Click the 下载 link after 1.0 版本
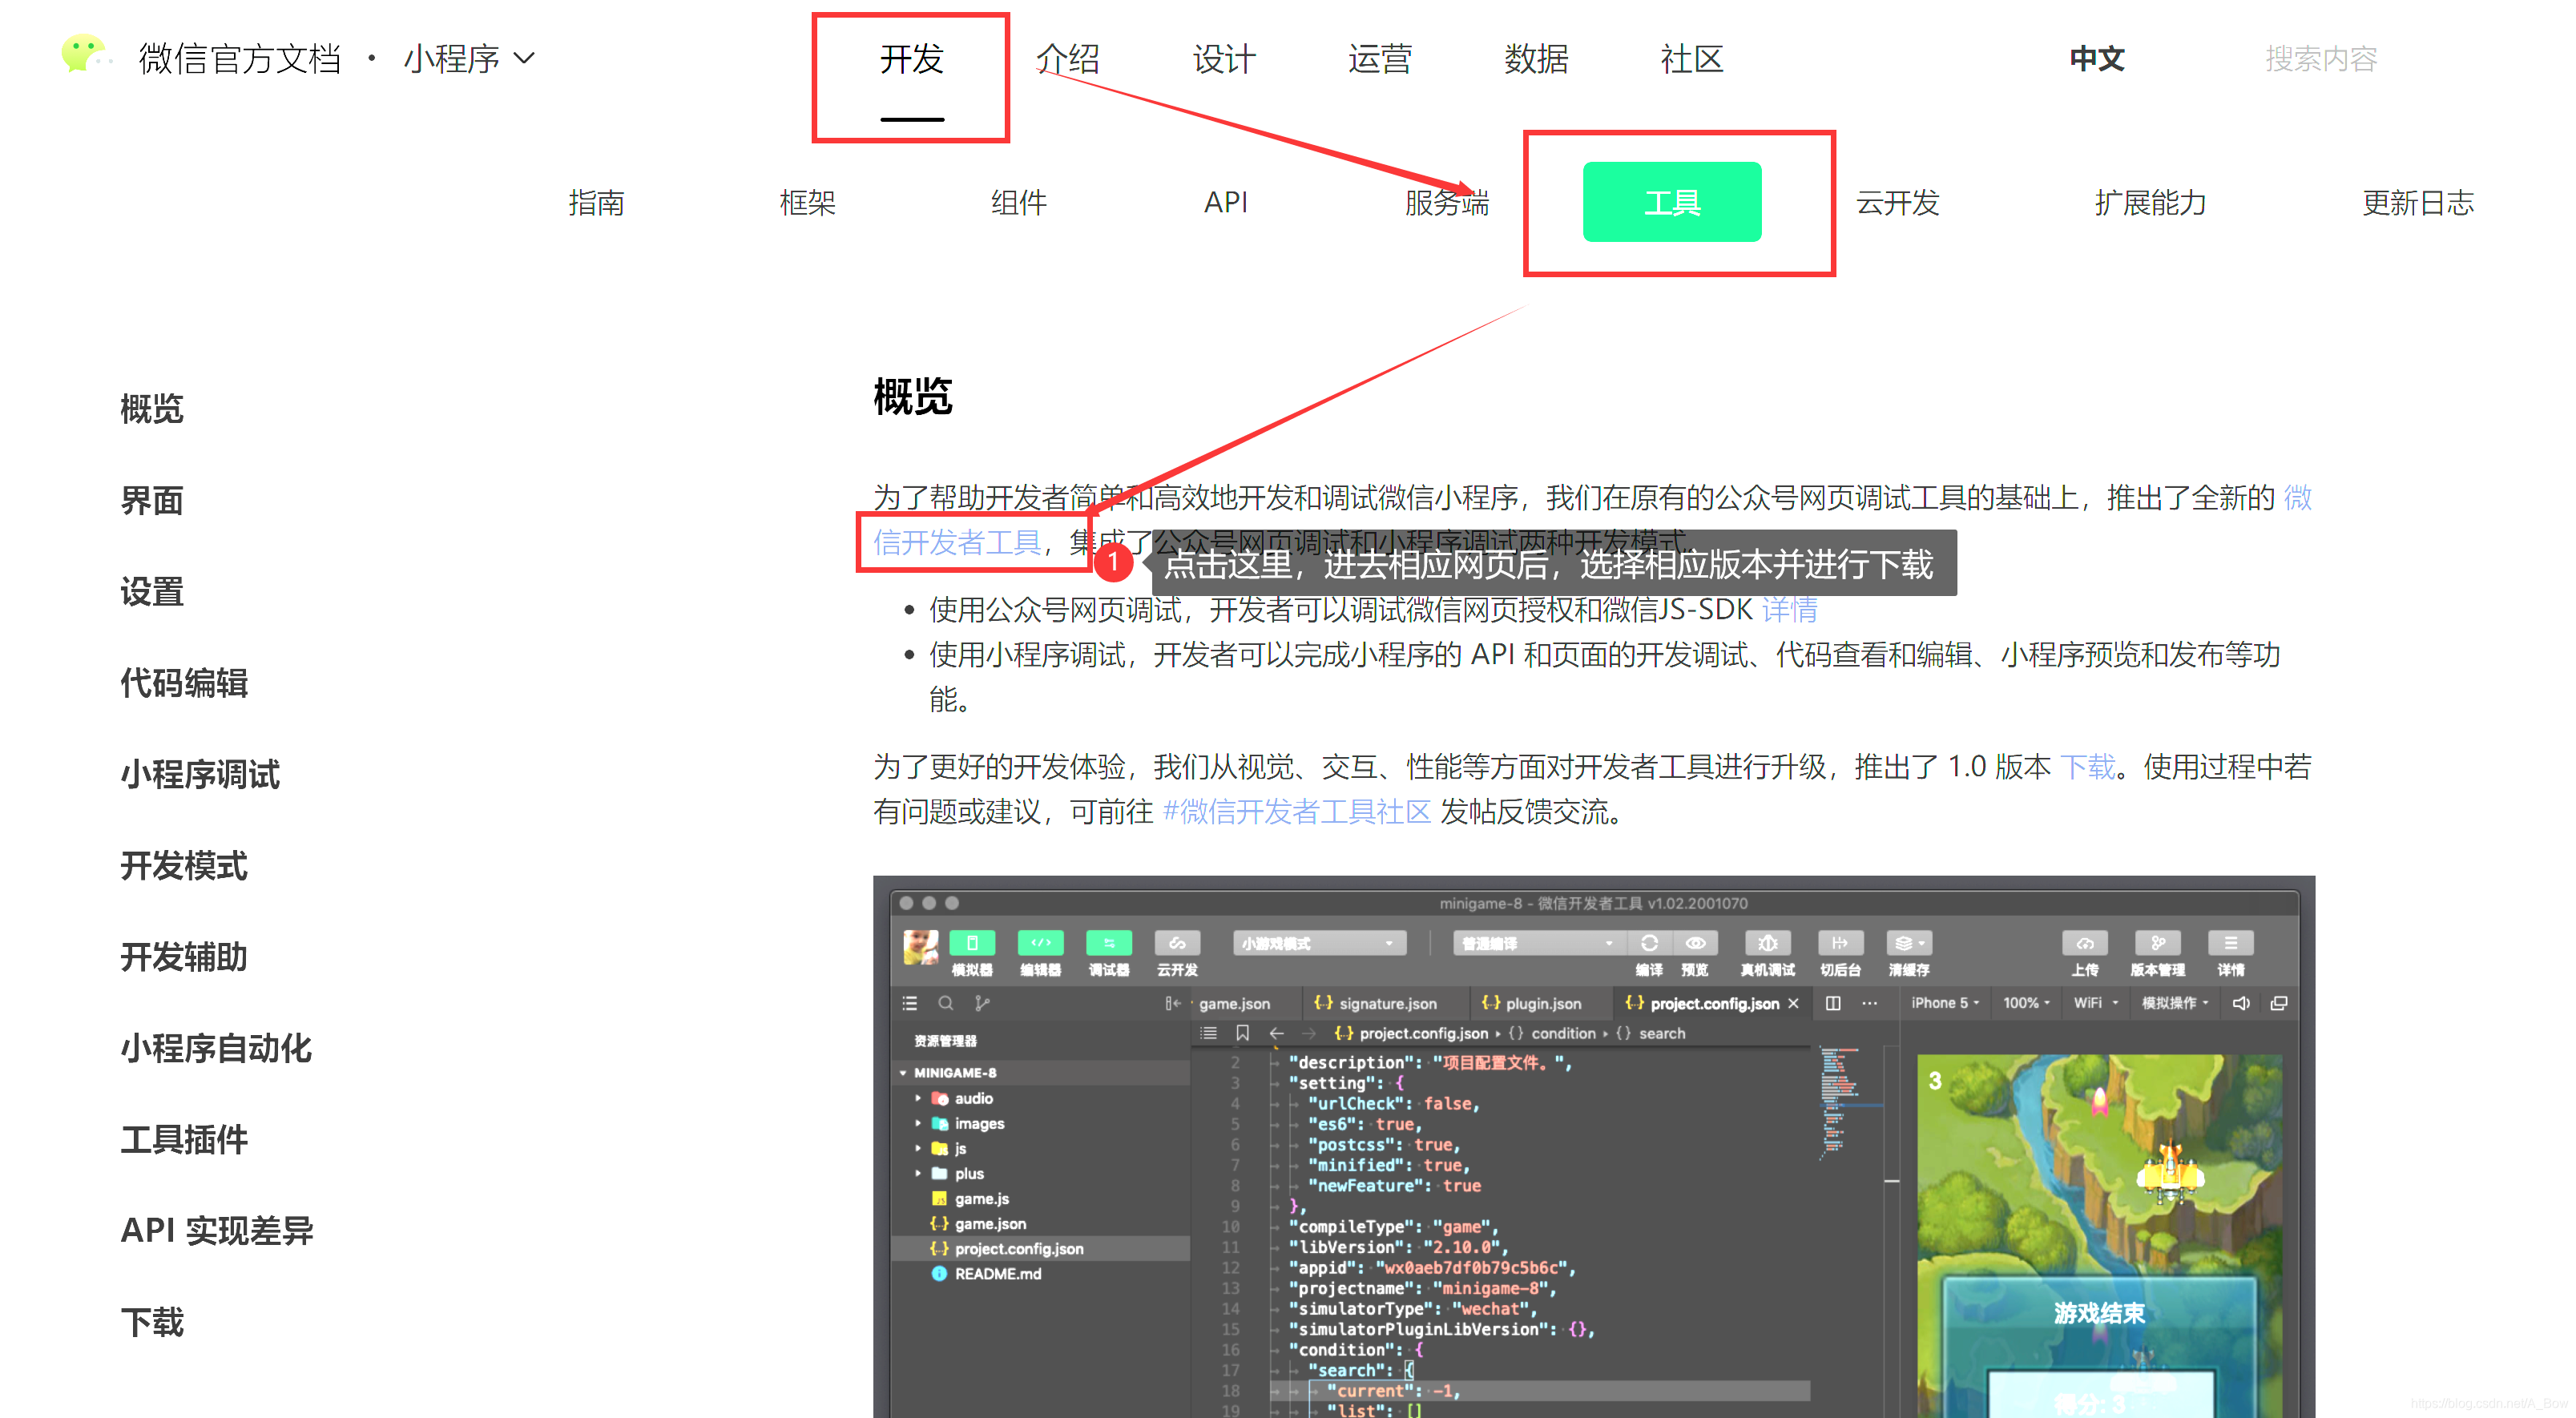2576x1418 pixels. (2088, 766)
